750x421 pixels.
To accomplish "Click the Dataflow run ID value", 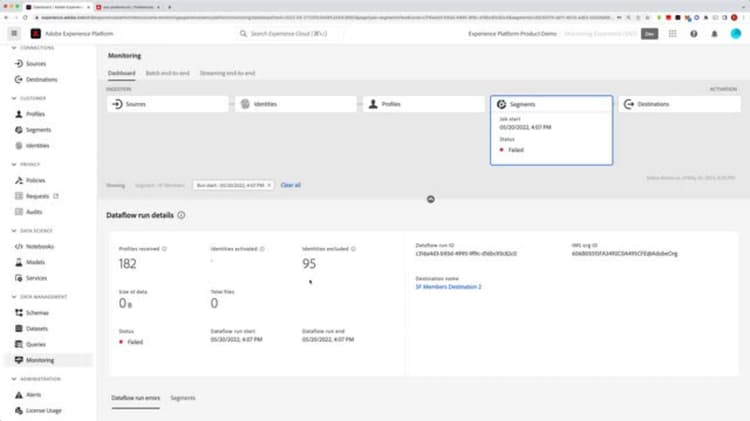I will pos(466,254).
